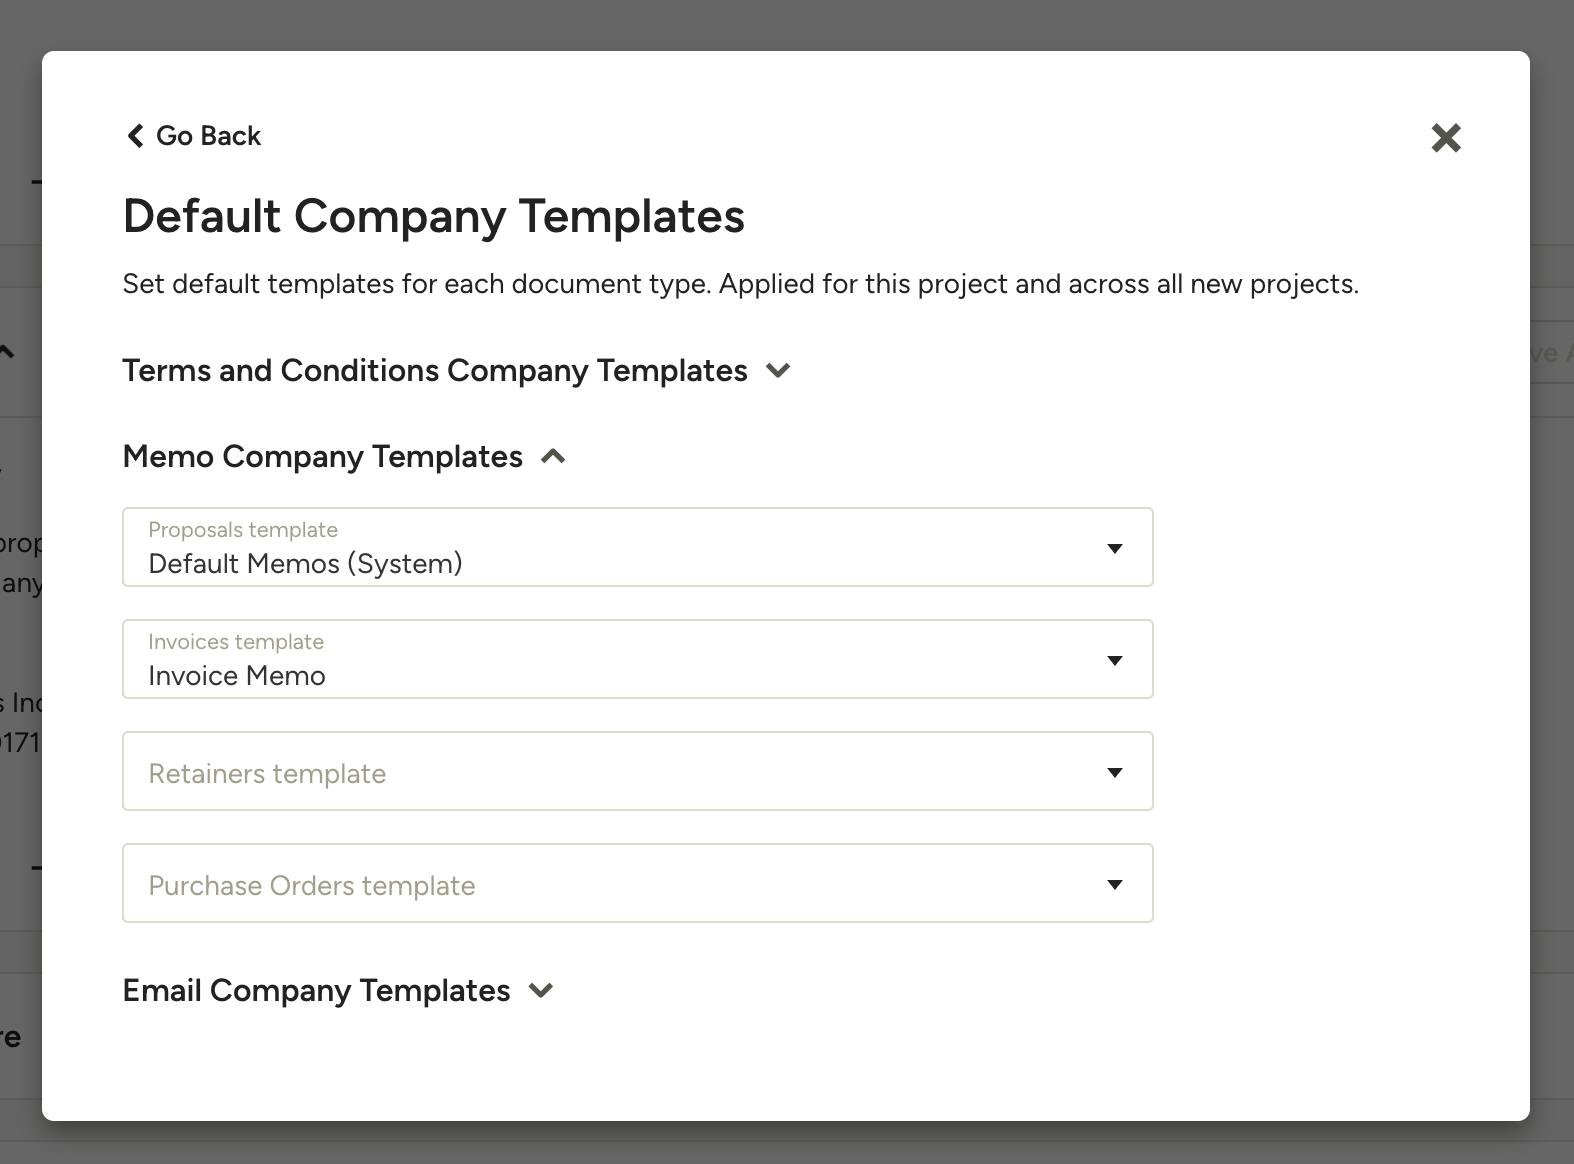The image size is (1574, 1164).
Task: Click the Invoices template field label
Action: [236, 642]
